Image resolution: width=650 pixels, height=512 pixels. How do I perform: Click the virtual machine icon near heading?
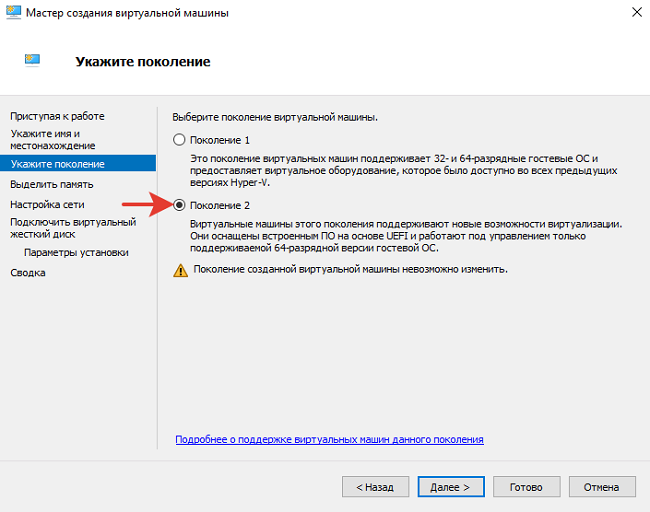click(33, 61)
